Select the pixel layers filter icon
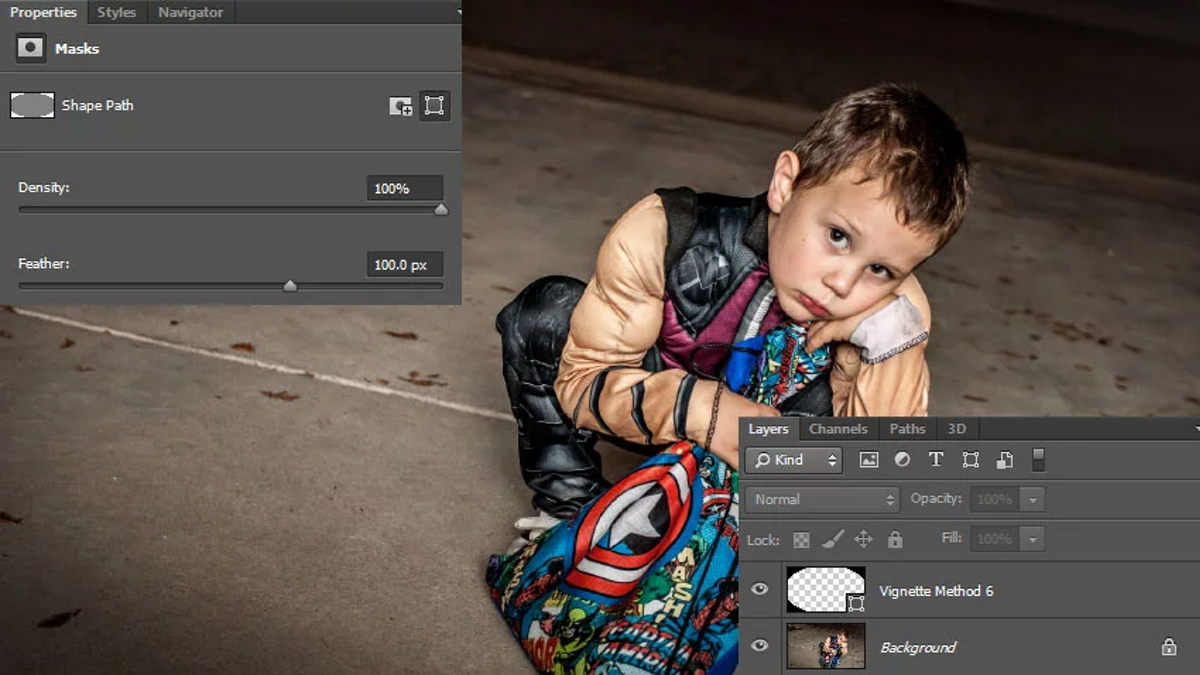 868,460
